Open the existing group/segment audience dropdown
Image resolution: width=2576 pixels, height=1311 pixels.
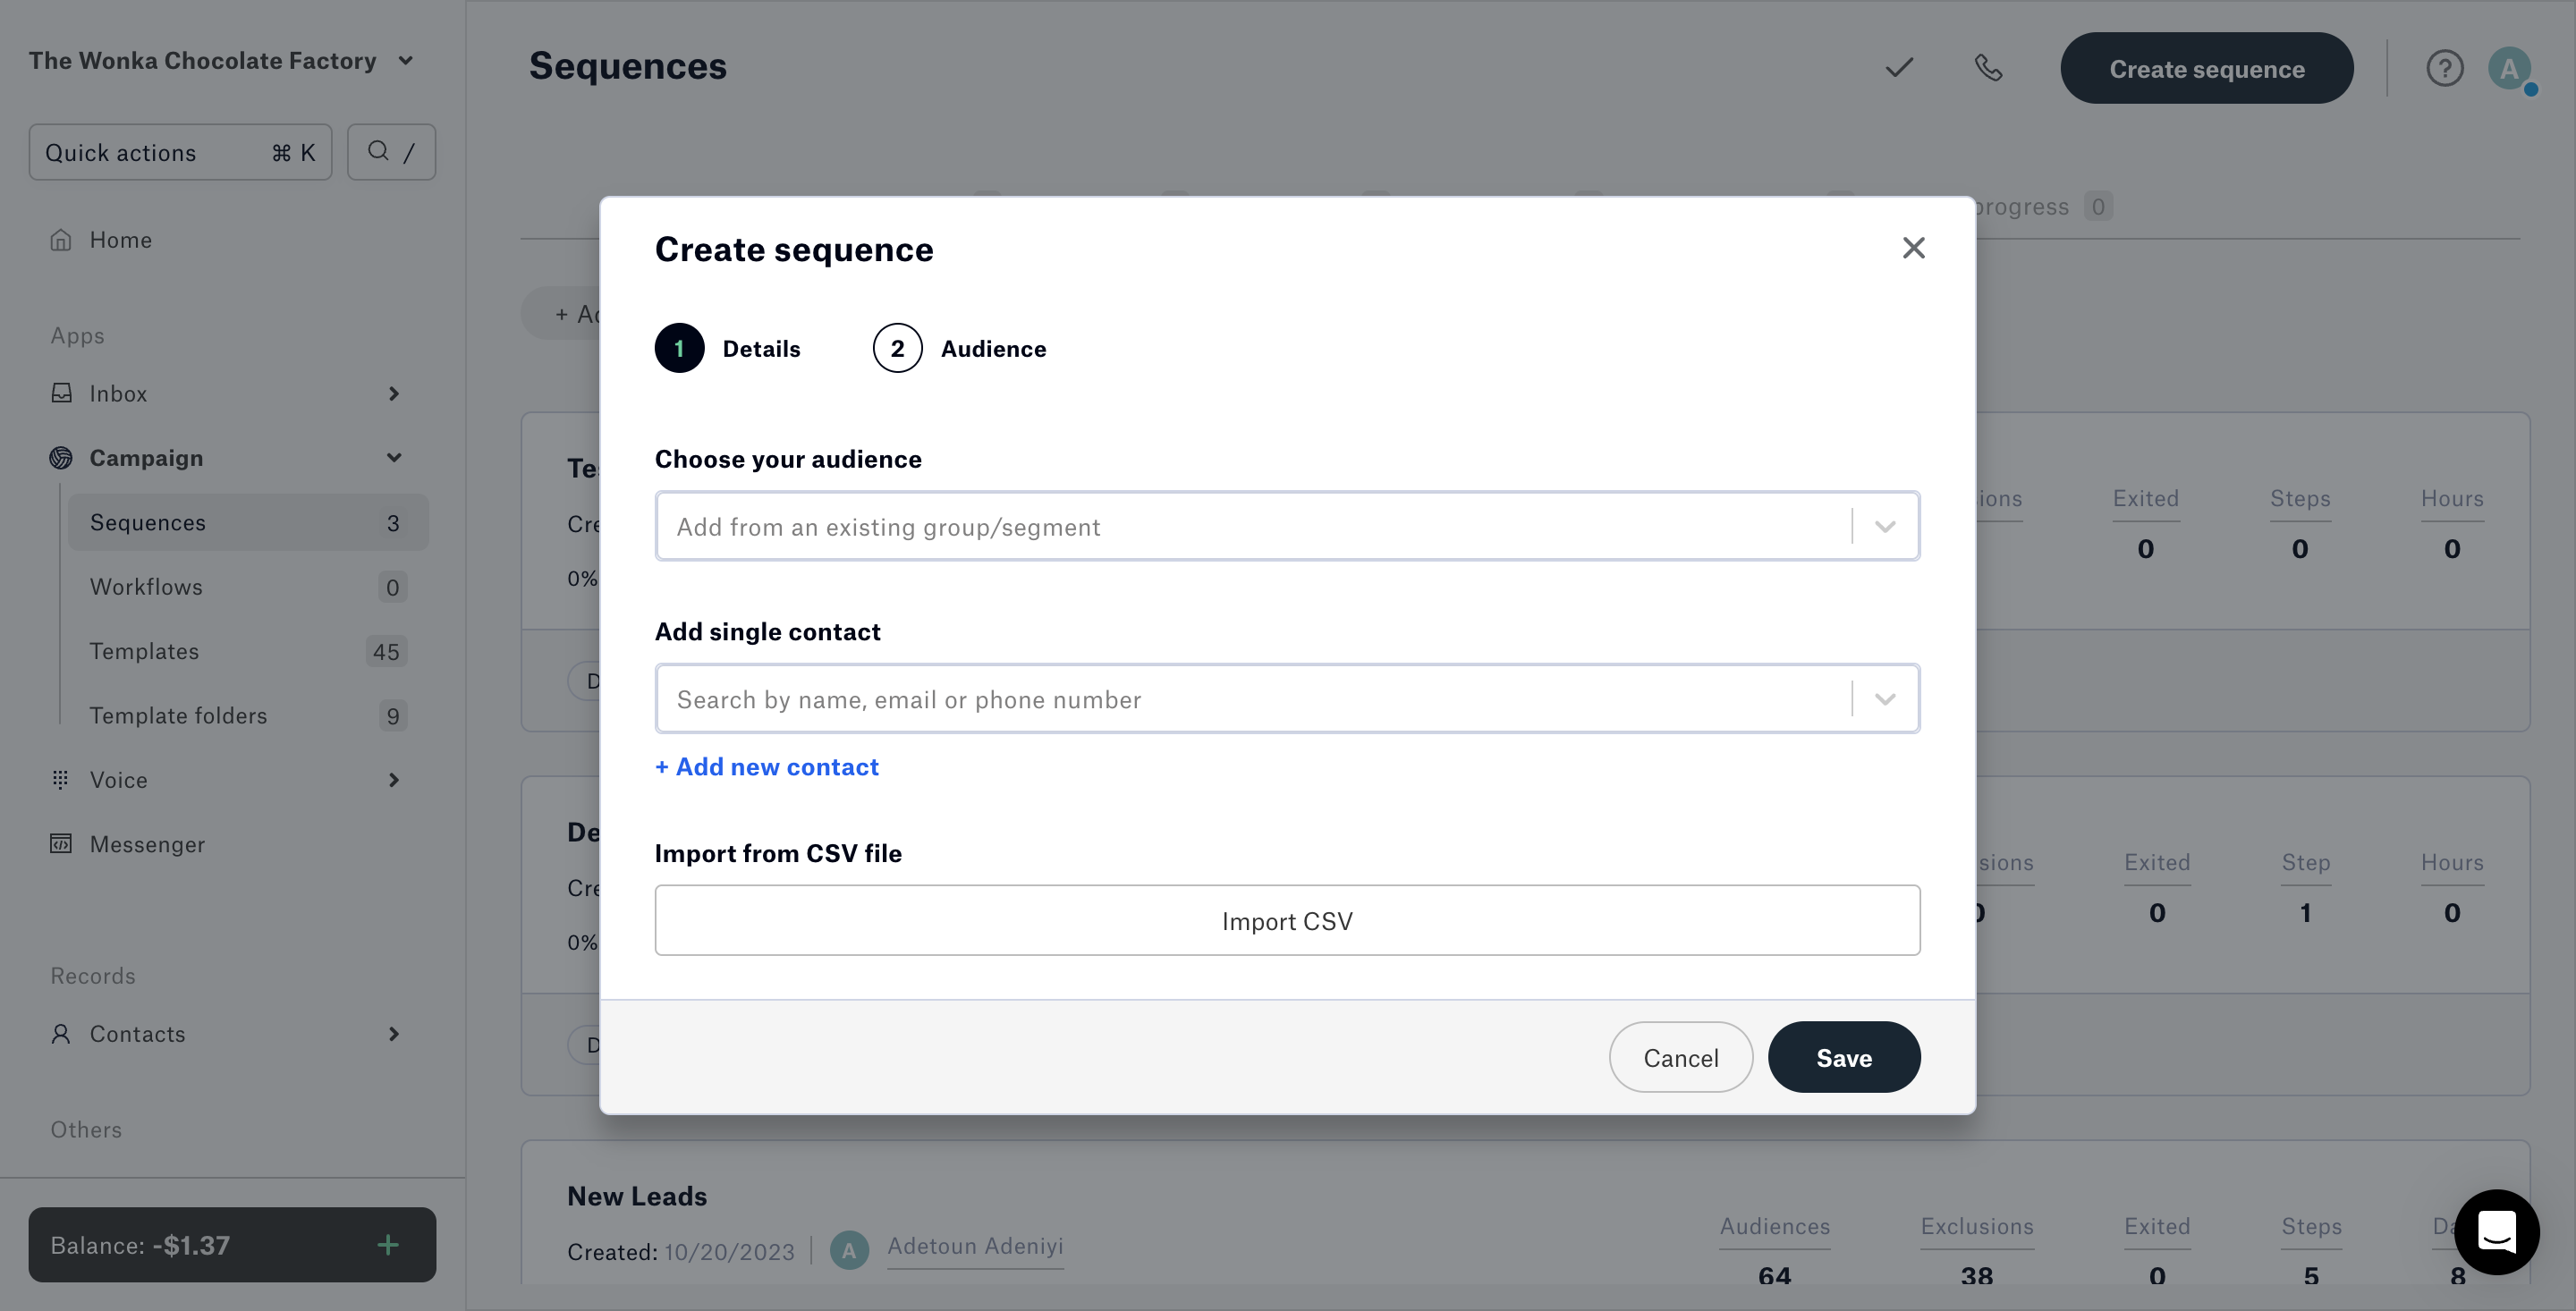1287,526
